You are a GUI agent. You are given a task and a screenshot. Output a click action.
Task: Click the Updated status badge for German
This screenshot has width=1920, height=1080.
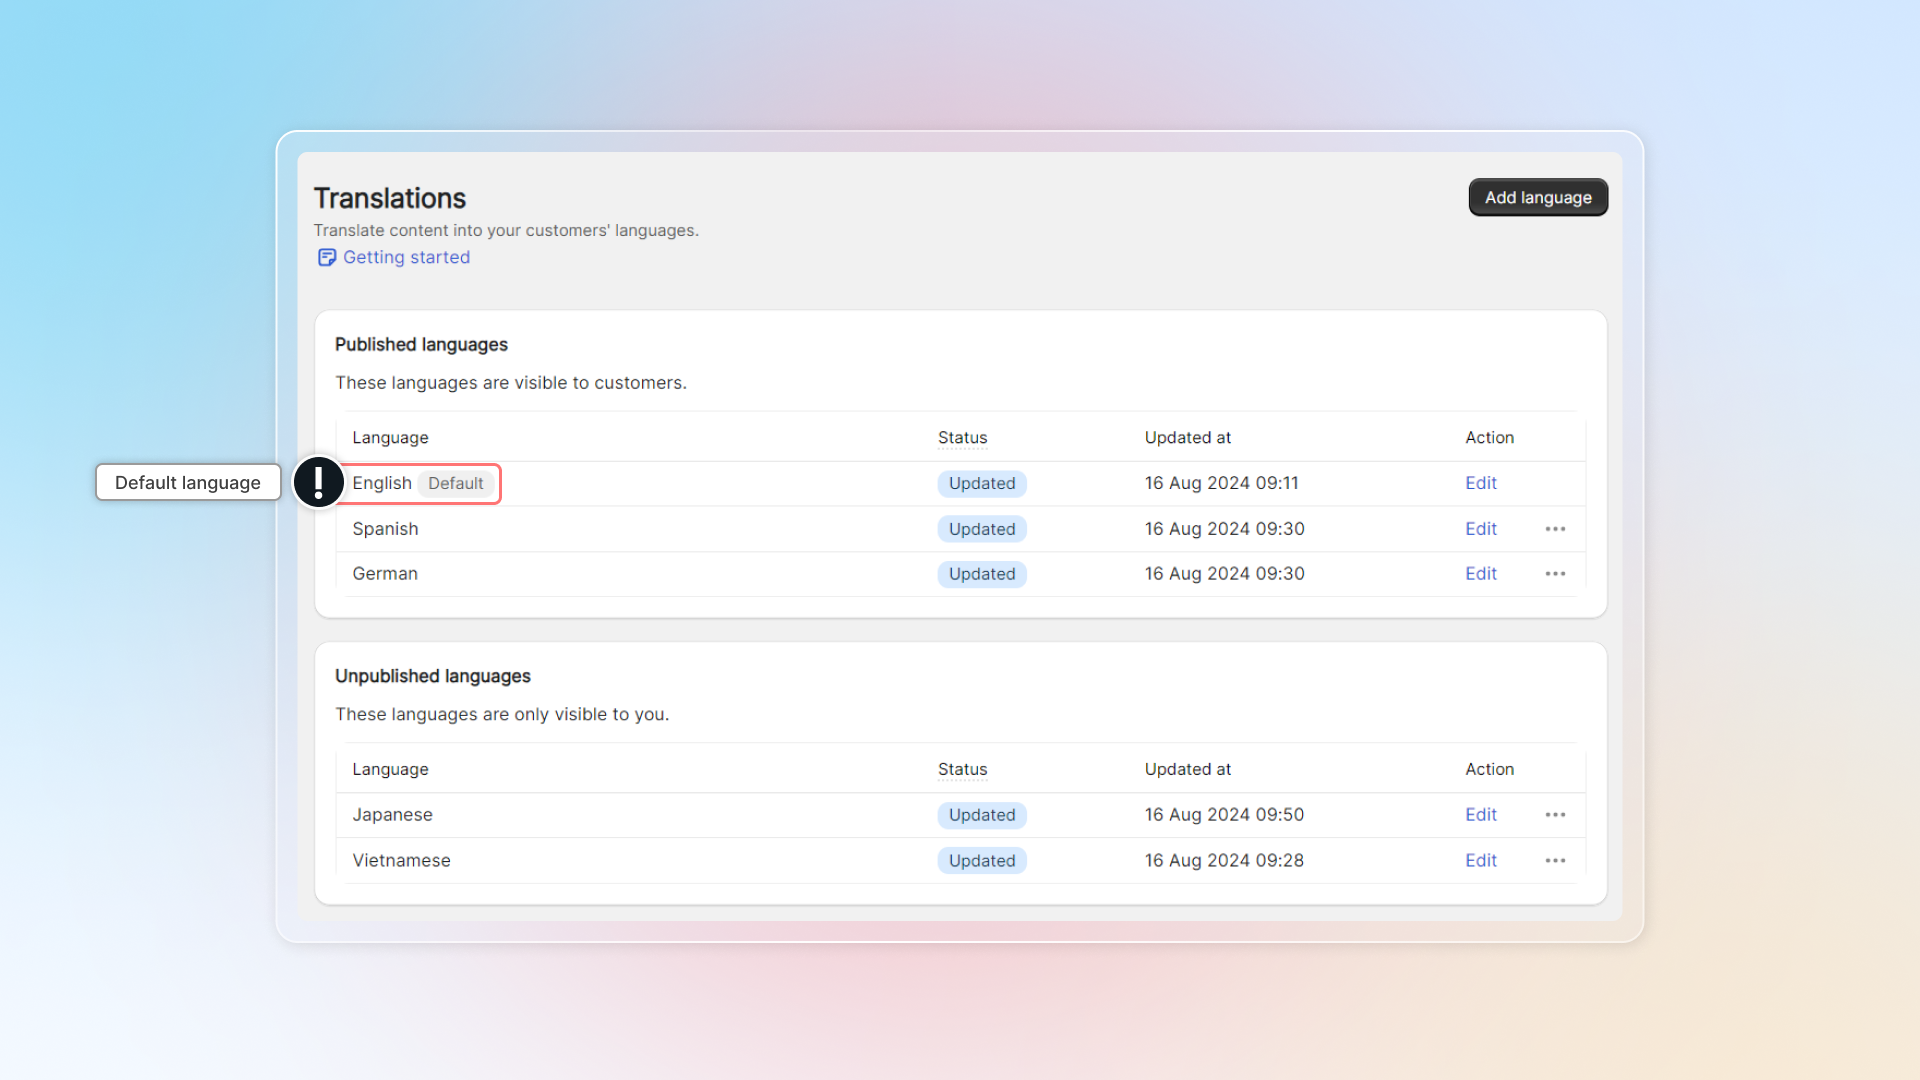[981, 573]
